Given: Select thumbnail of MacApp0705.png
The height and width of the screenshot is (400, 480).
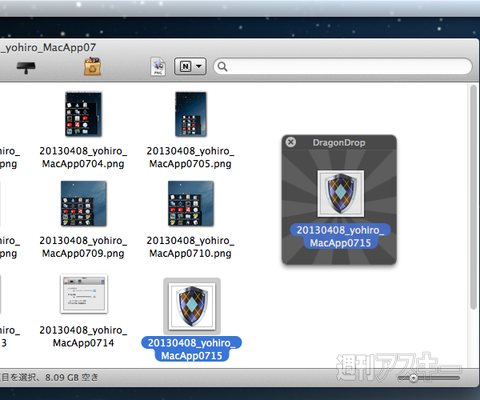Looking at the screenshot, I should (x=191, y=114).
